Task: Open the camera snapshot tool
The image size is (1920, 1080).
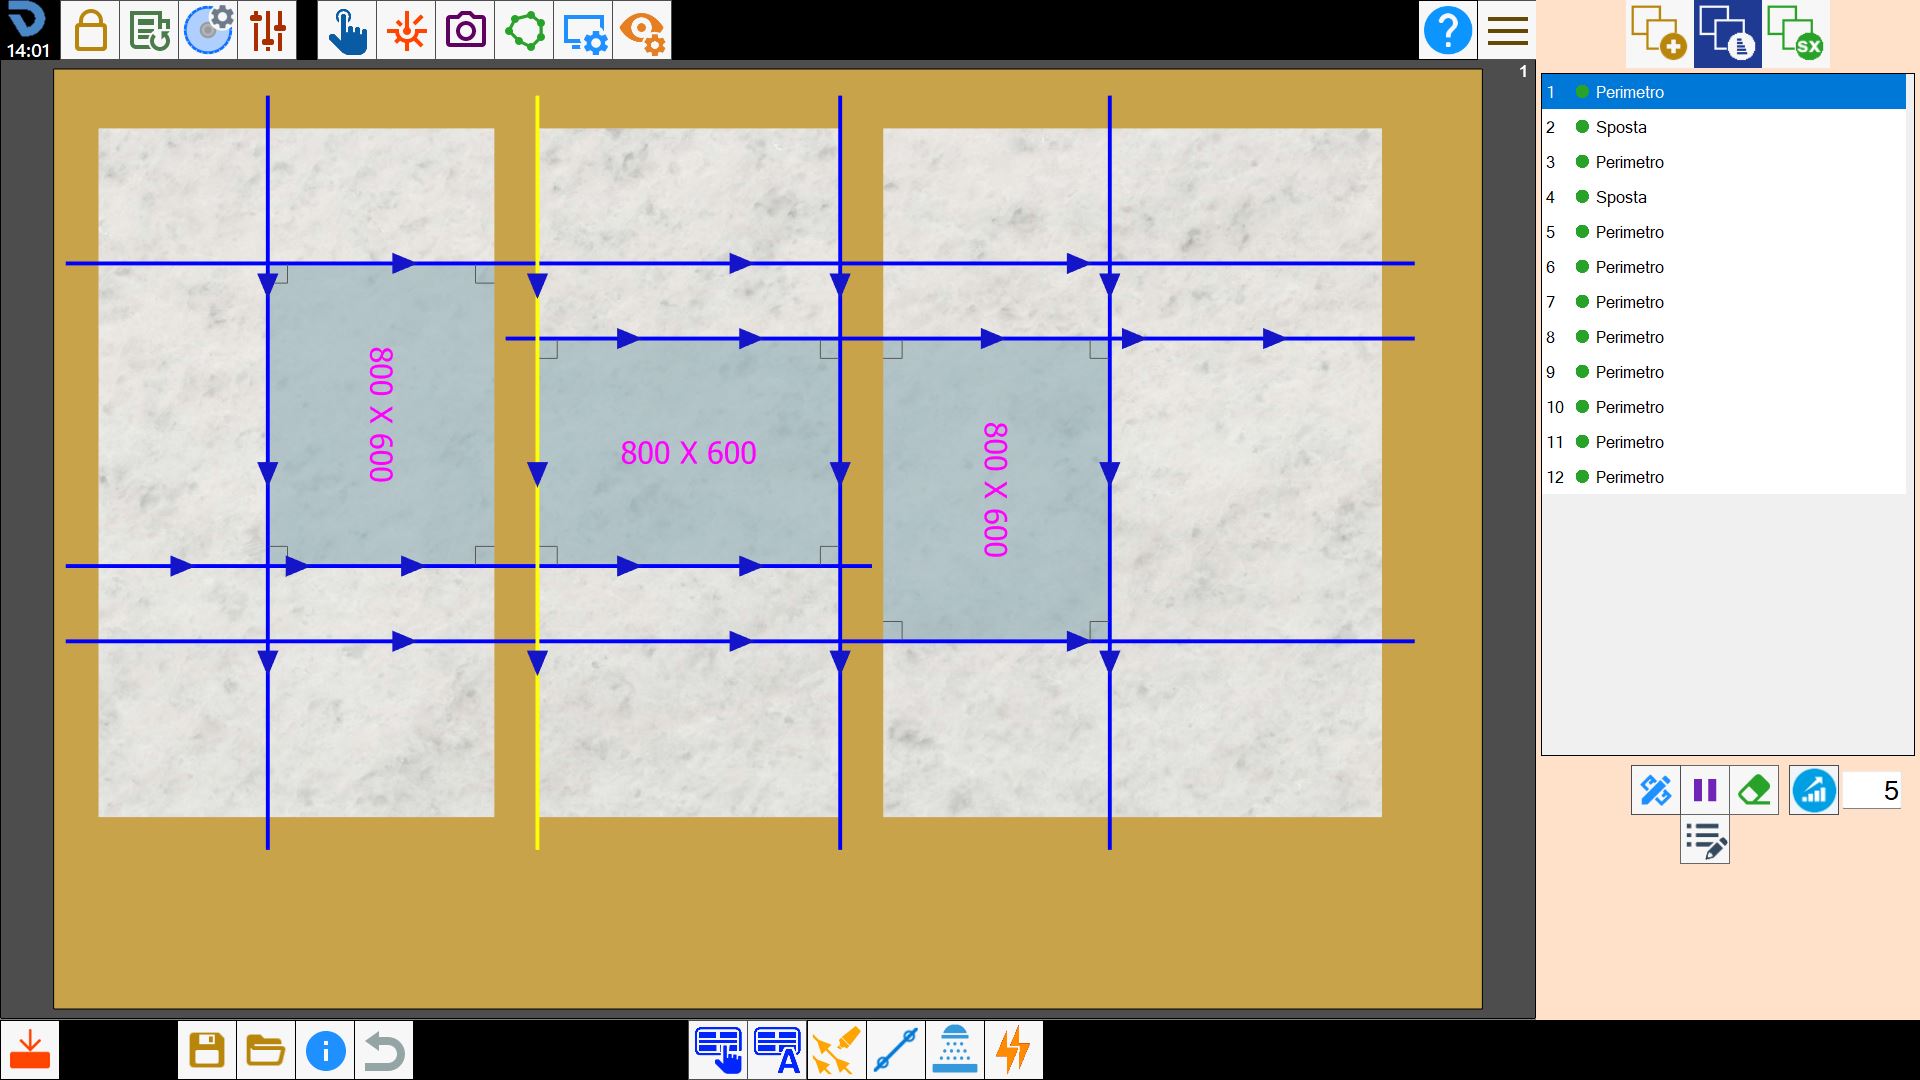Action: (x=465, y=30)
